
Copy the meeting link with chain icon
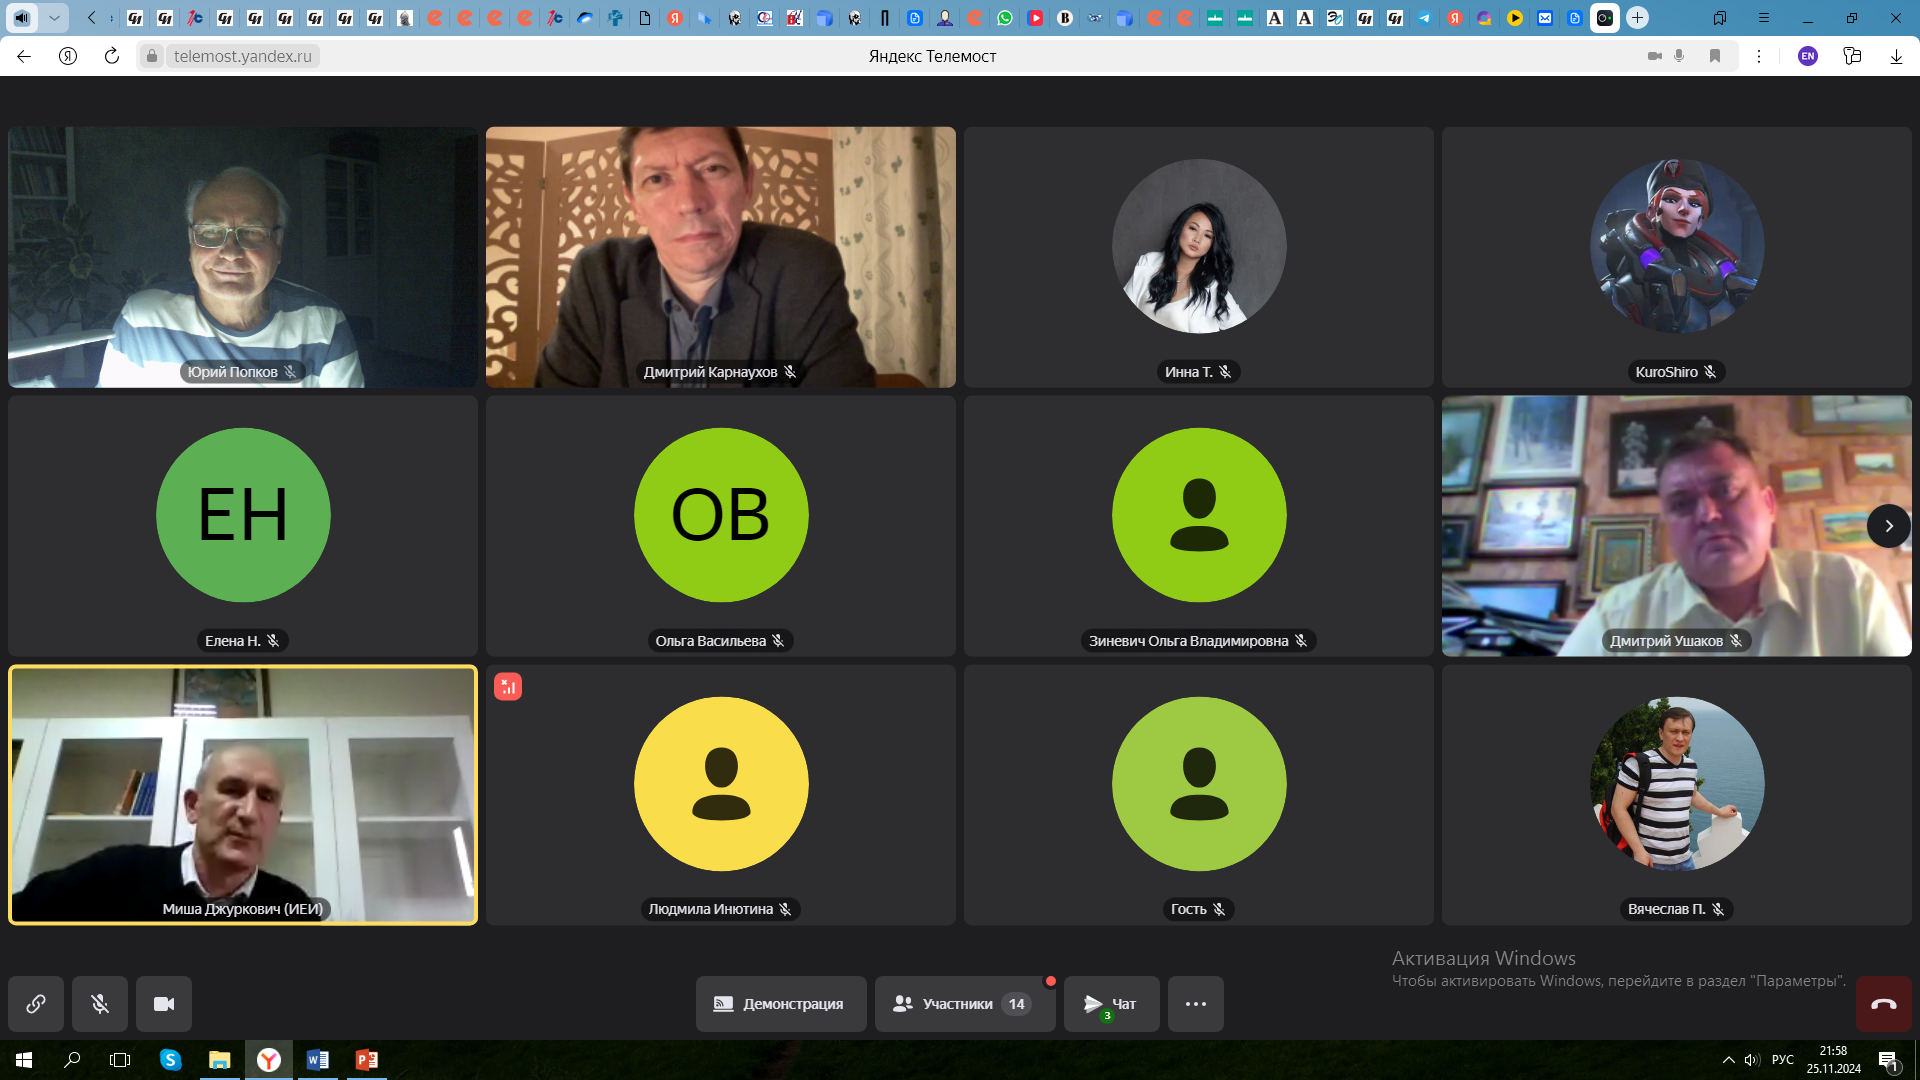pos(36,1003)
